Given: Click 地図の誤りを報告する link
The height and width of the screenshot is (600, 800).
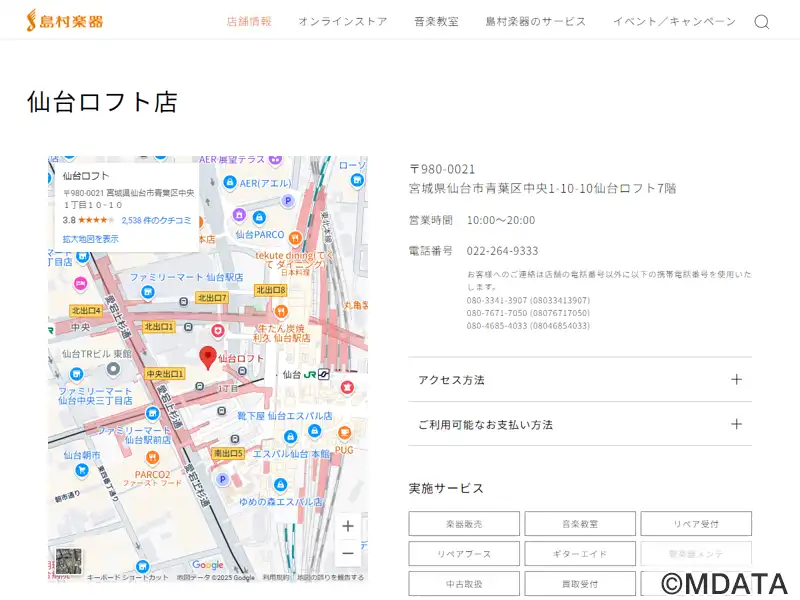Looking at the screenshot, I should tap(331, 578).
